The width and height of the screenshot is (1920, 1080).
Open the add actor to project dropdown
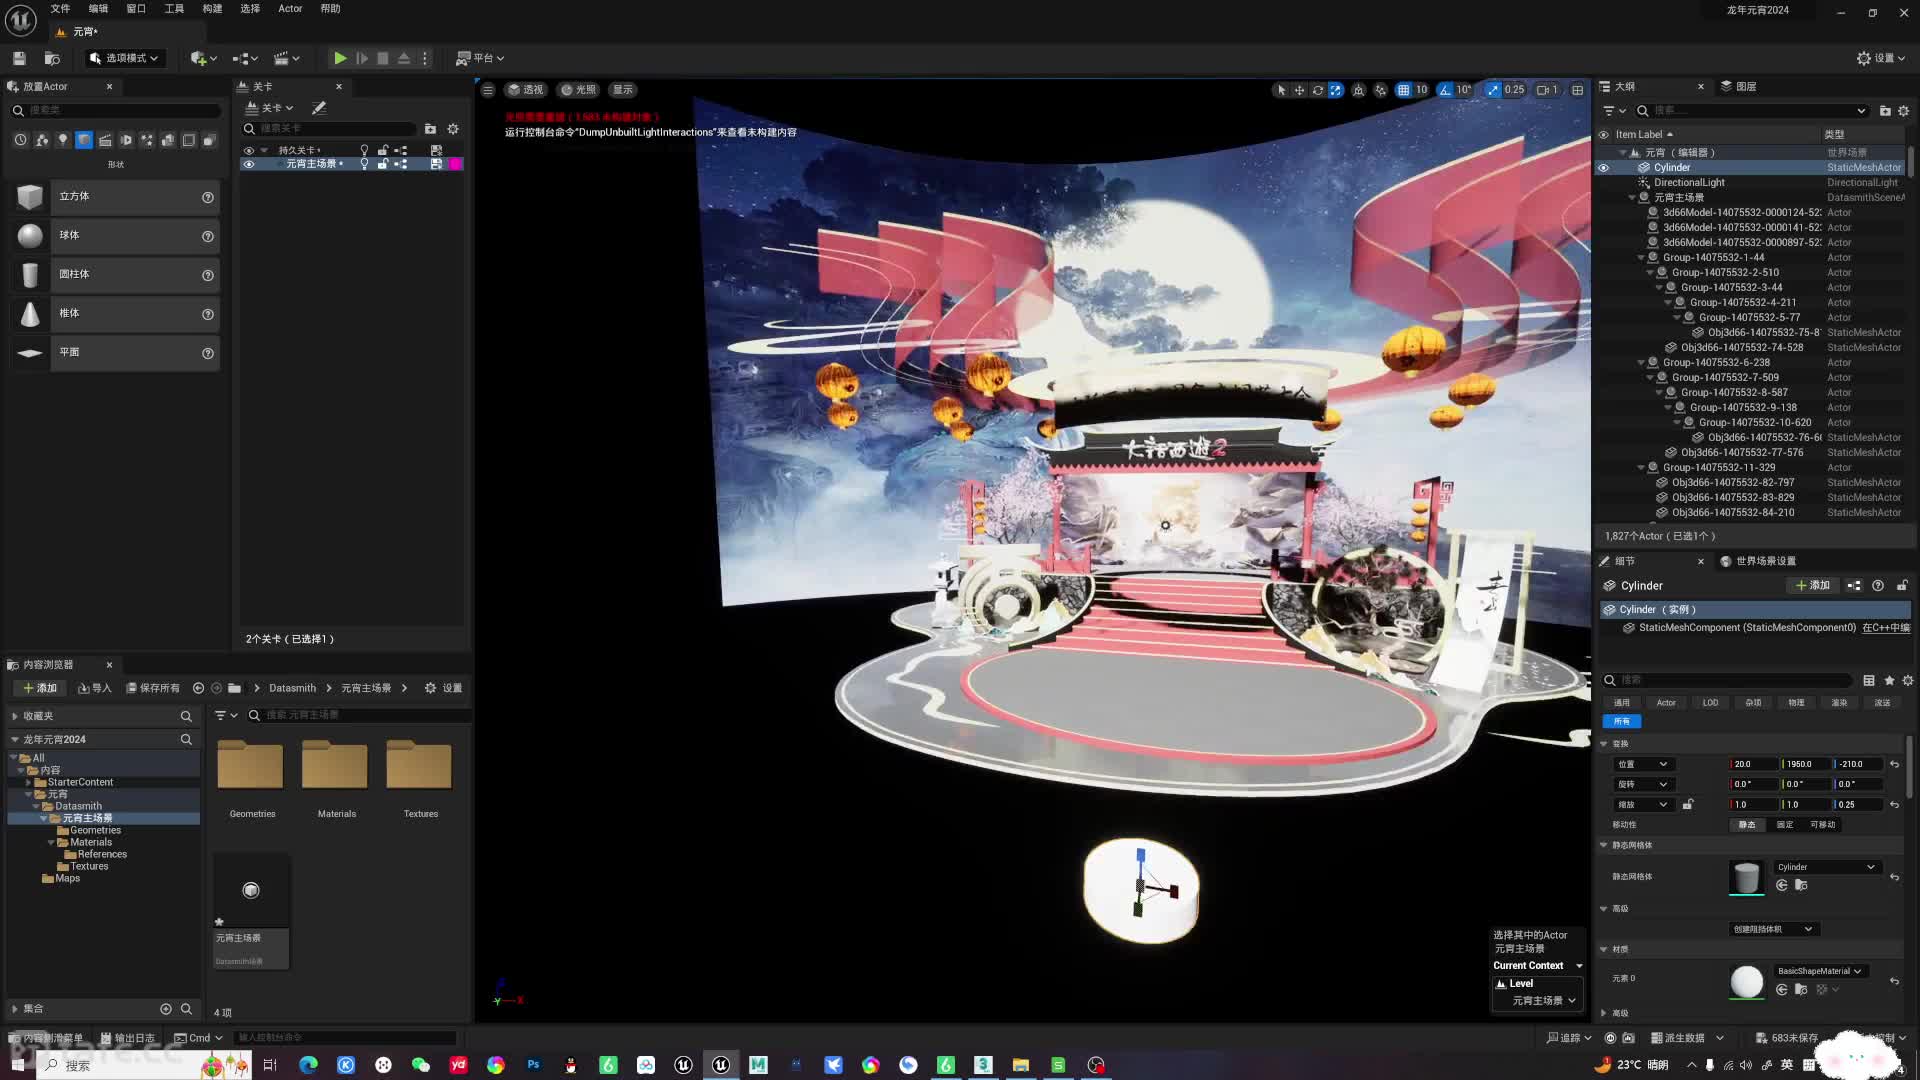click(x=203, y=59)
